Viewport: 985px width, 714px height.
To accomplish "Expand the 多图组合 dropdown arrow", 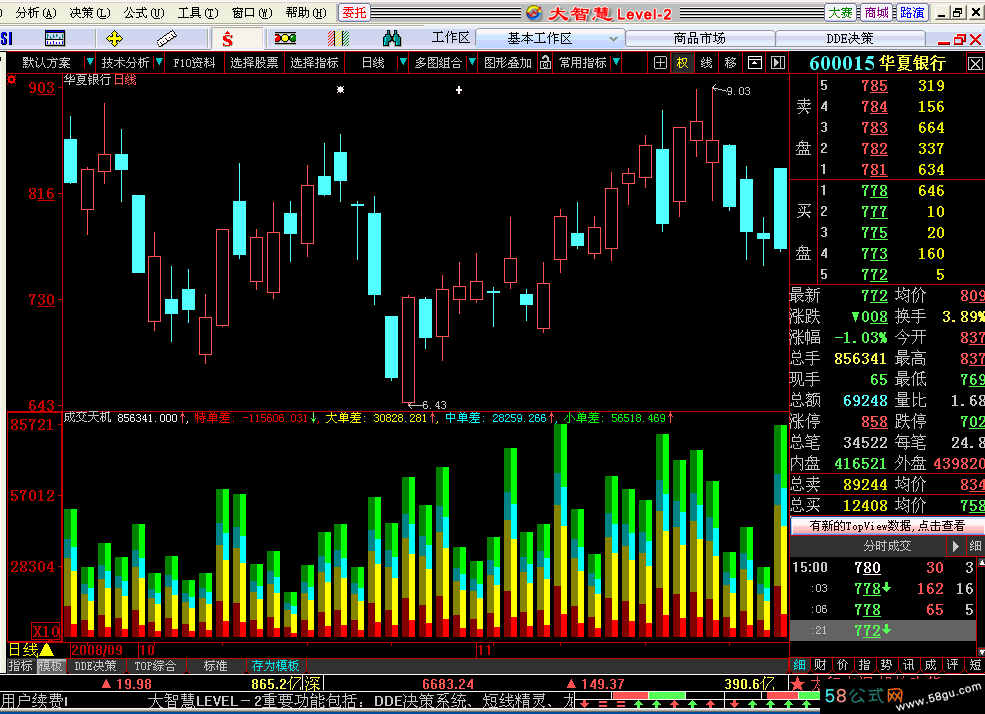I will pos(472,62).
